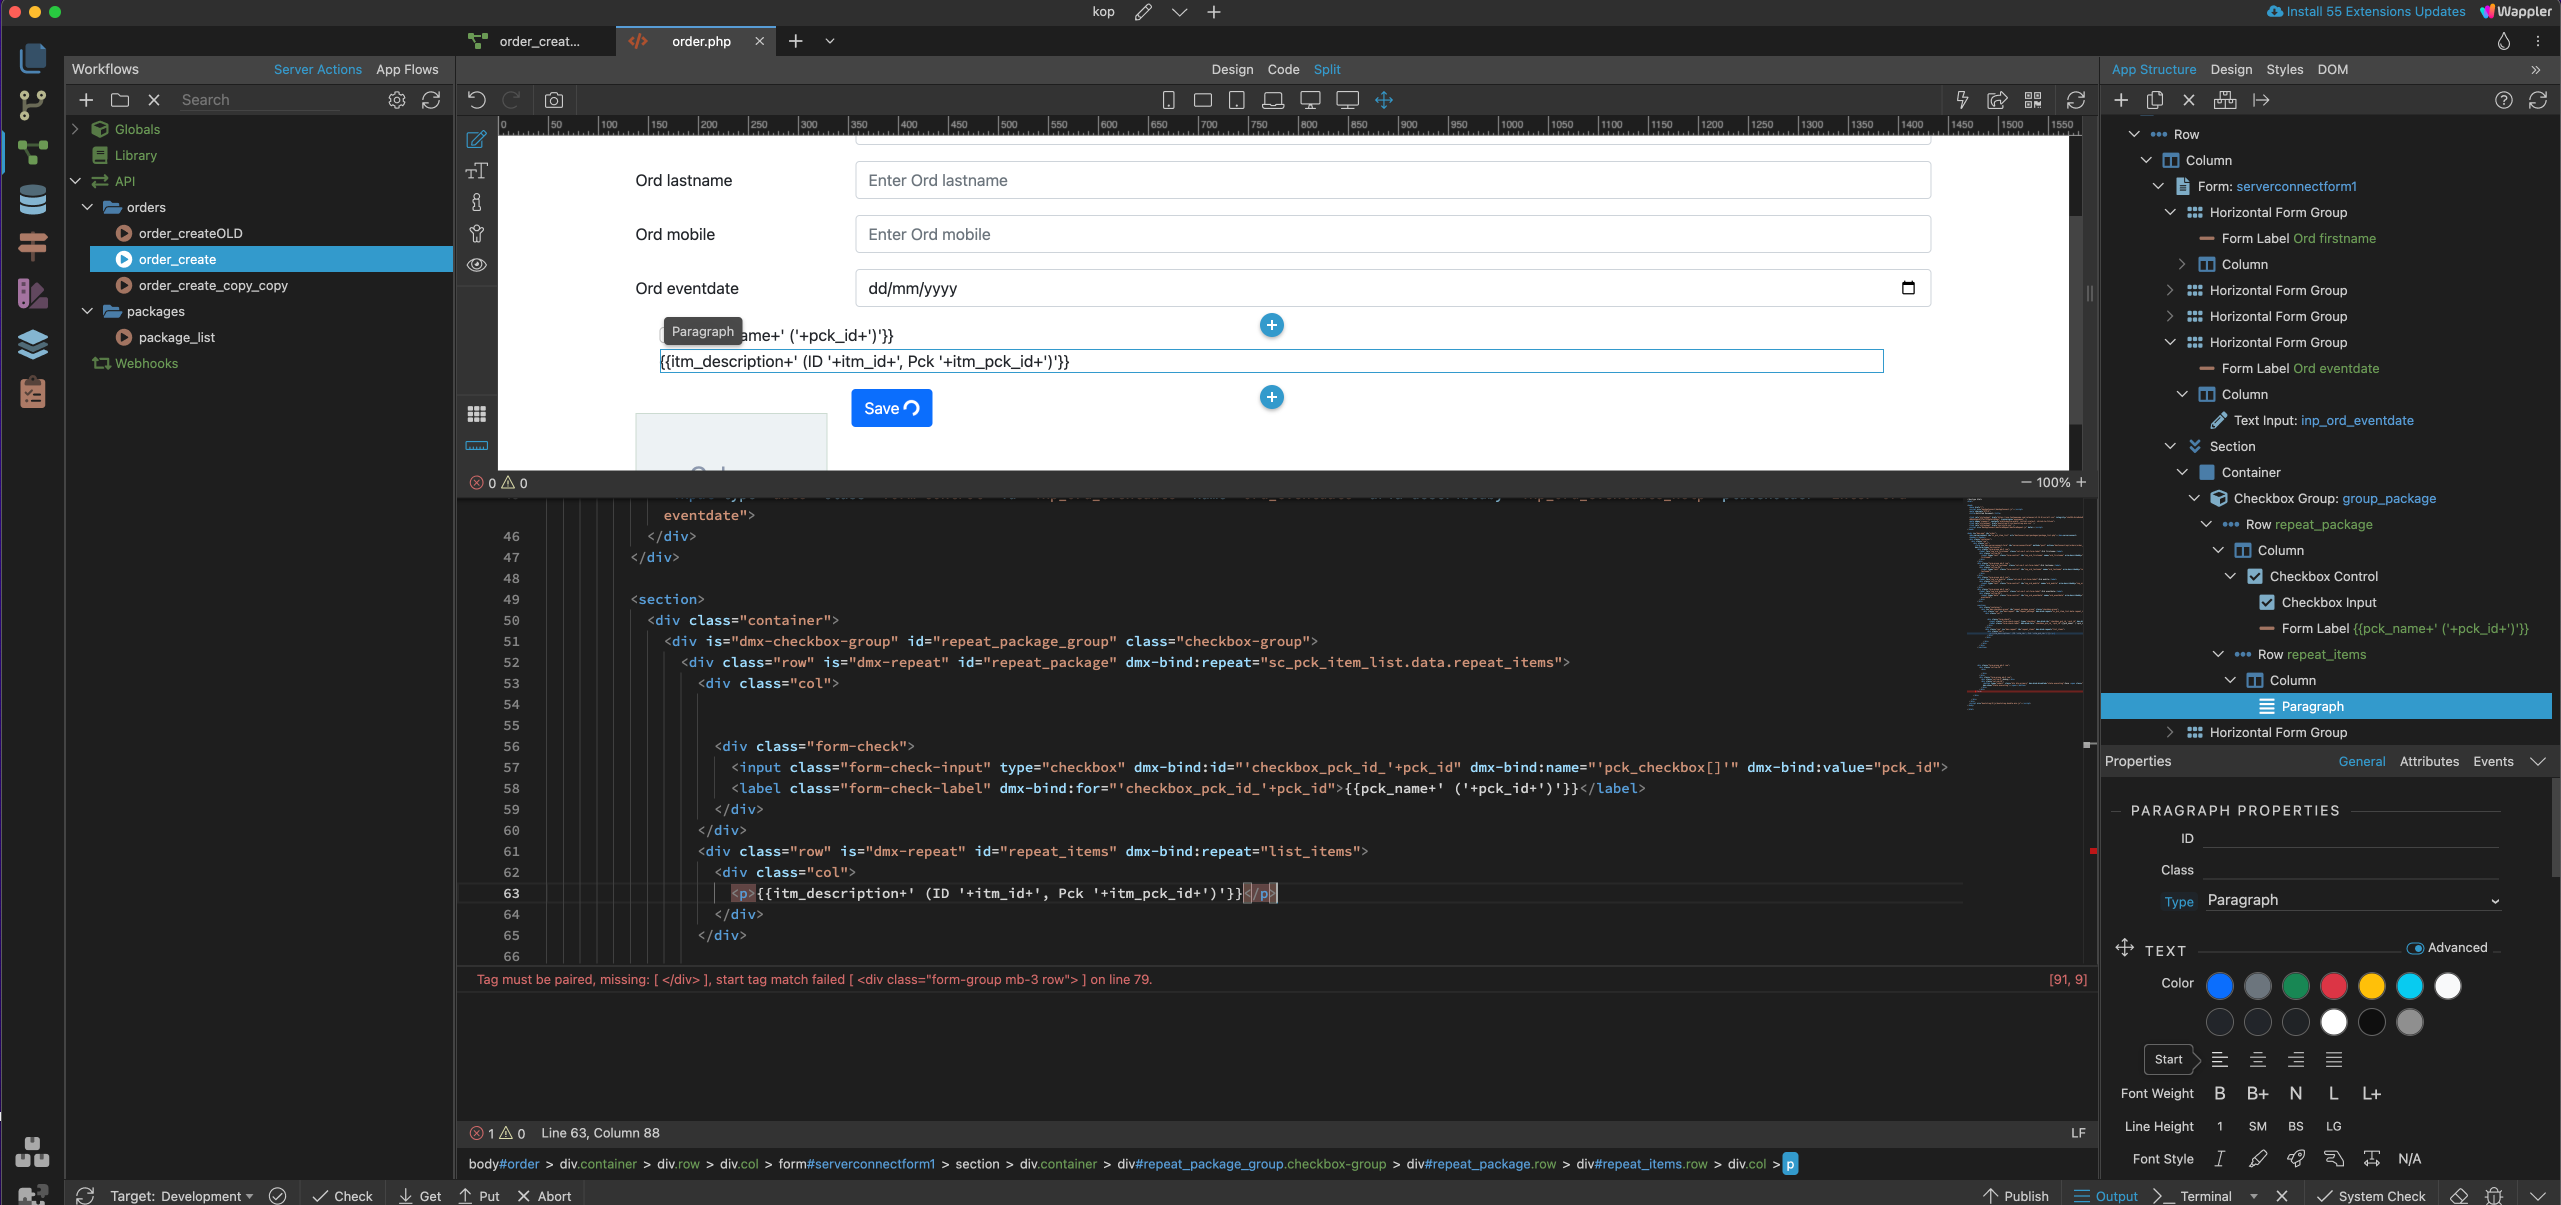The width and height of the screenshot is (2561, 1205).
Task: Select center text alignment
Action: pos(2258,1060)
